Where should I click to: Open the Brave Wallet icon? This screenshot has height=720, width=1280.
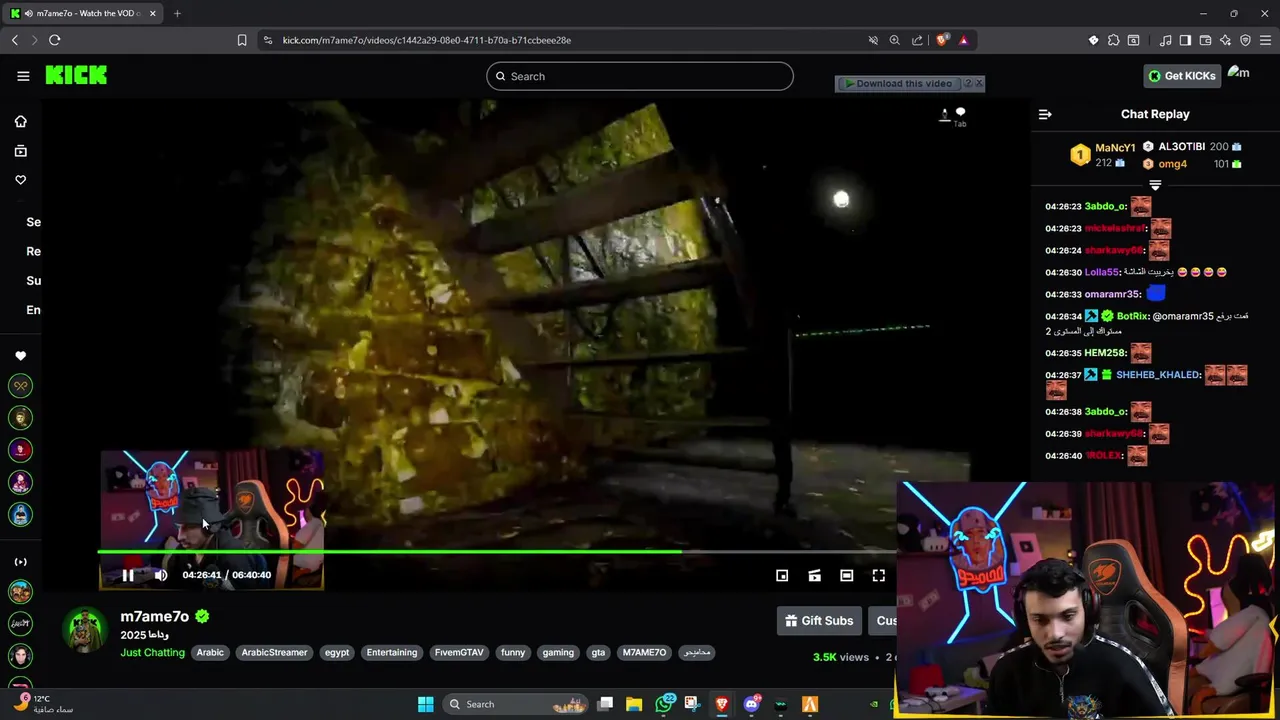pos(1205,40)
